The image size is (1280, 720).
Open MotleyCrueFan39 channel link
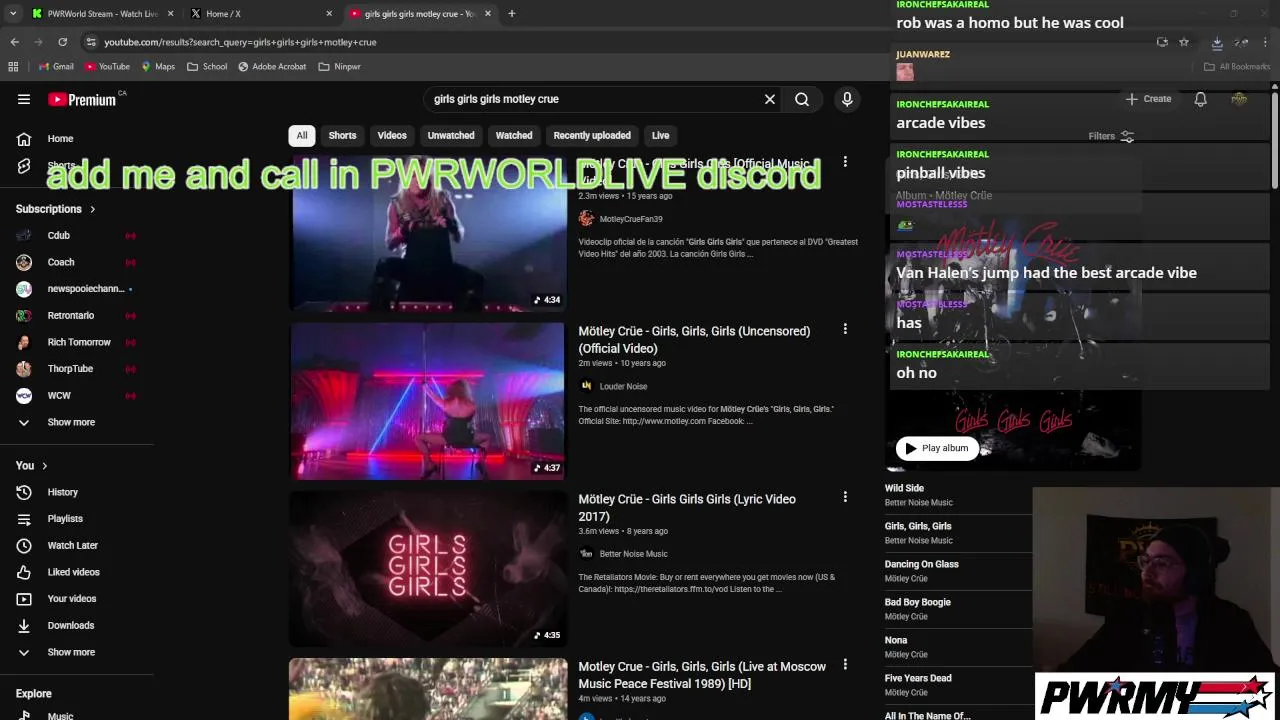pyautogui.click(x=631, y=219)
